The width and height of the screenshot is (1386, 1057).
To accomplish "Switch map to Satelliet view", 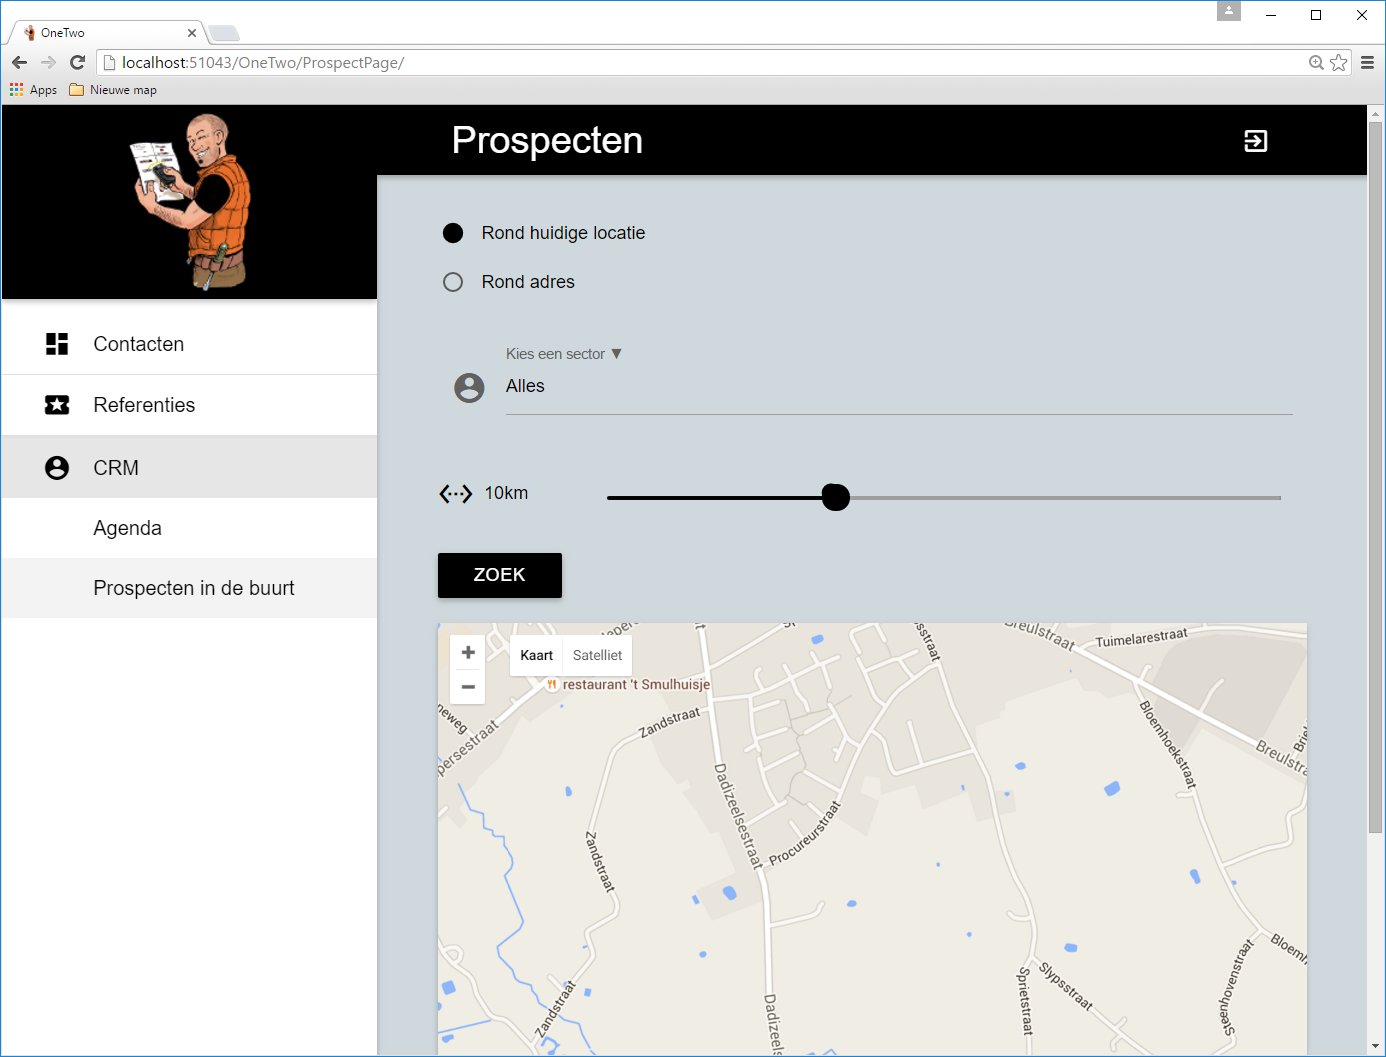I will [x=597, y=655].
